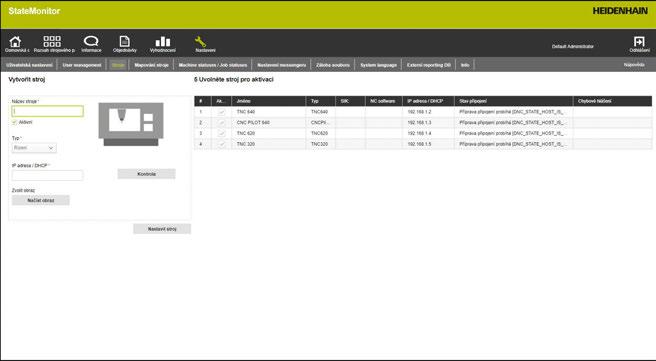This screenshot has height=361, width=656.
Task: Open the machine park tiles icon
Action: (x=52, y=41)
